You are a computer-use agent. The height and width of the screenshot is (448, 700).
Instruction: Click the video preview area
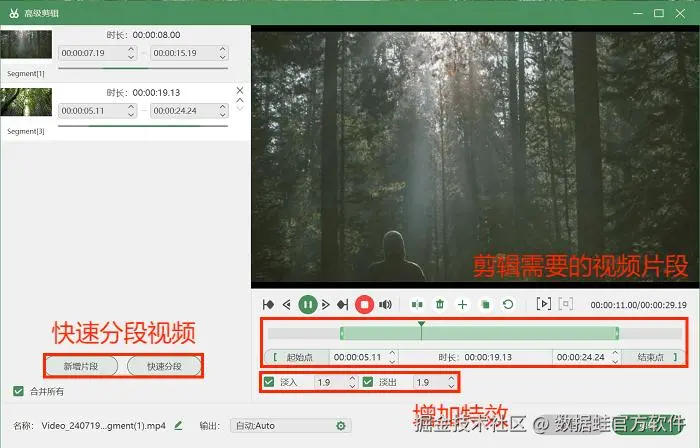(x=475, y=157)
